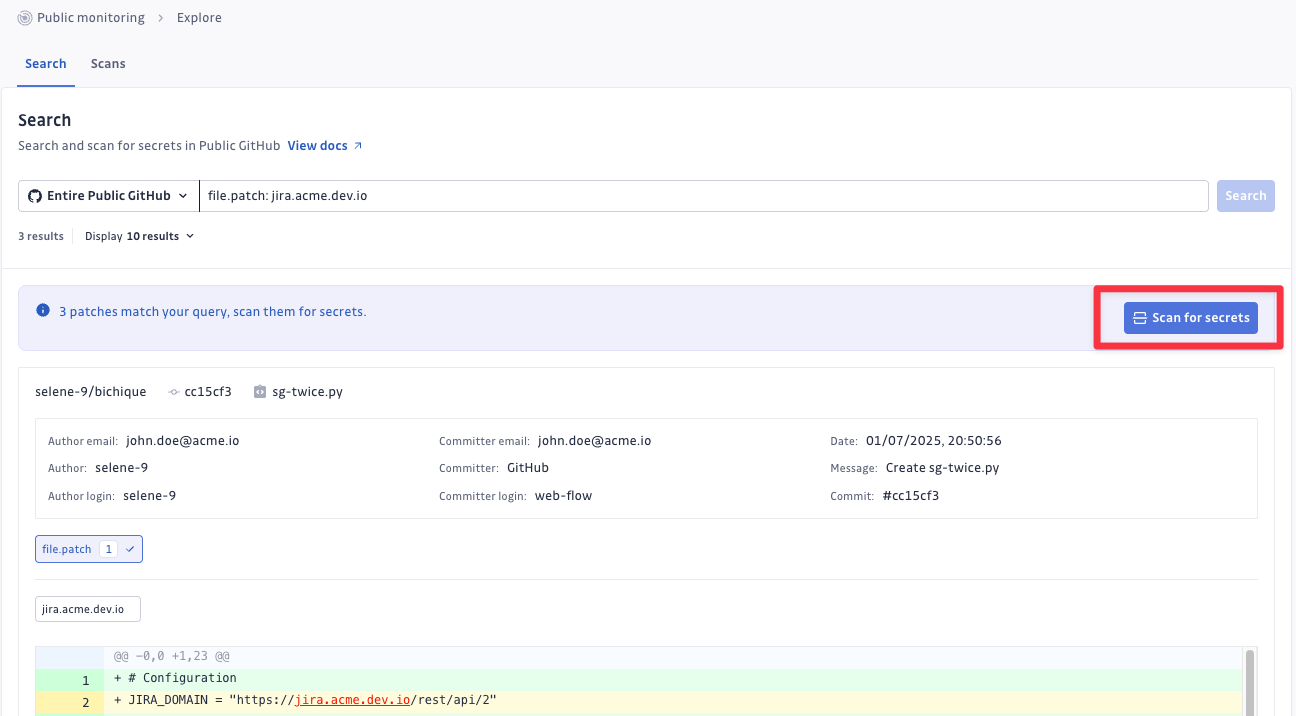
Task: Click the commit icon next to cc15cf3
Action: tap(174, 392)
